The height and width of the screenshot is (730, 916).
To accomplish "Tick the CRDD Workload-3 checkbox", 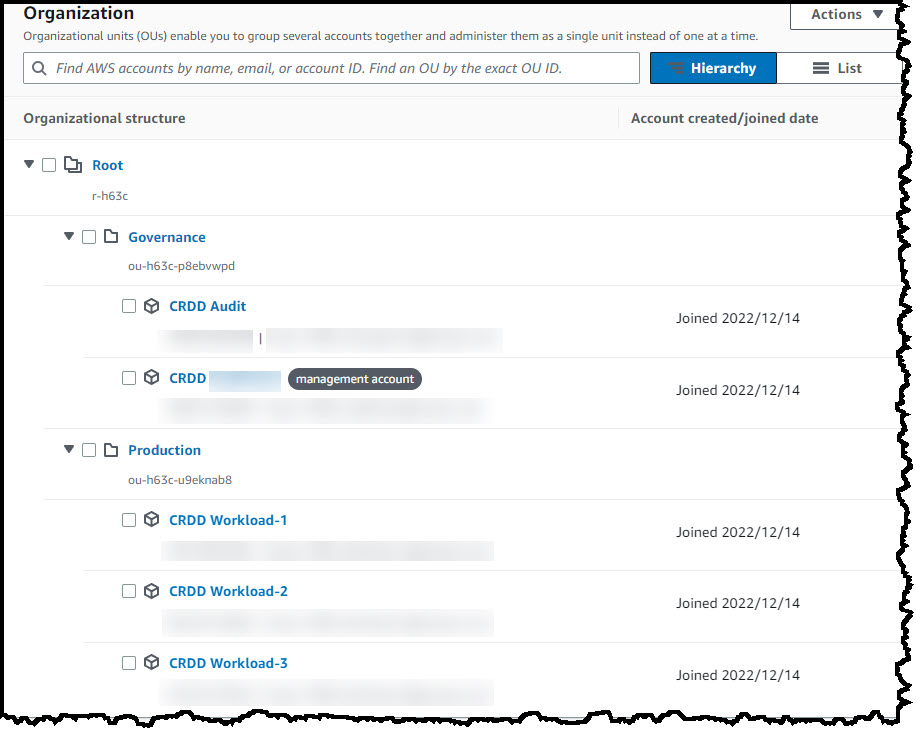I will pos(129,663).
